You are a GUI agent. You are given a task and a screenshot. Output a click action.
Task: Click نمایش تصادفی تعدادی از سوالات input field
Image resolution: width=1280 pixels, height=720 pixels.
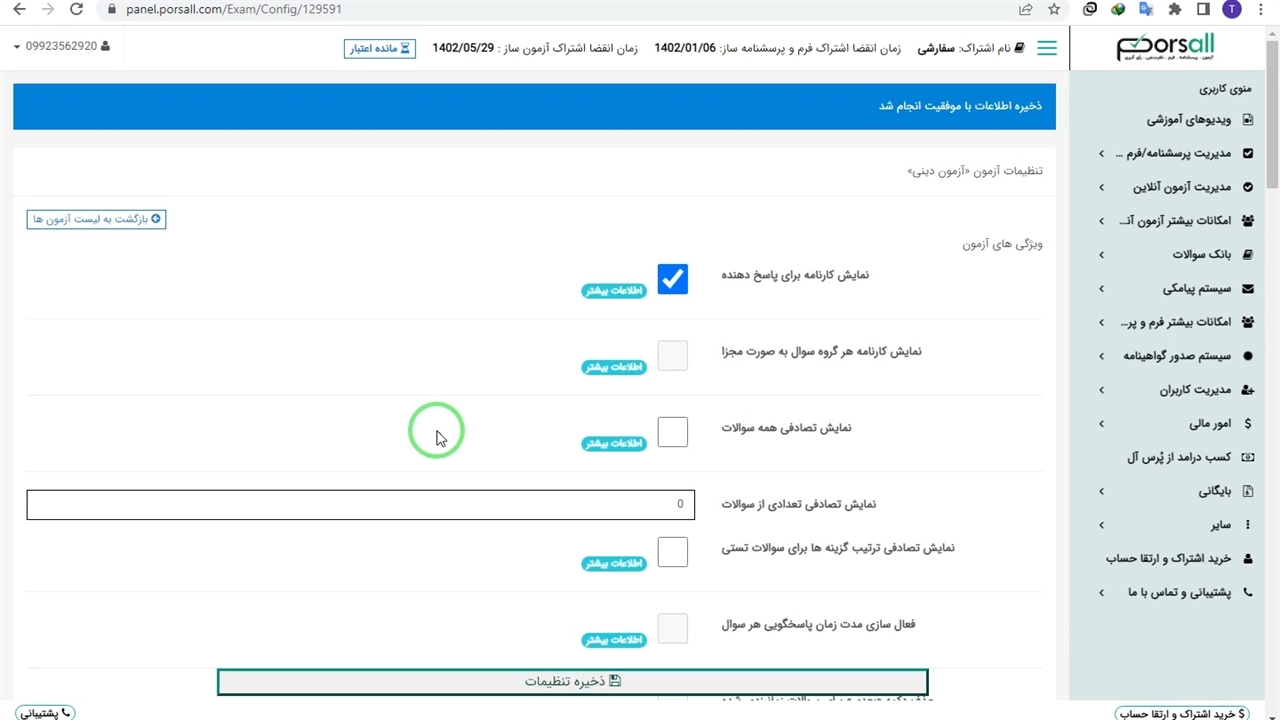pos(360,505)
